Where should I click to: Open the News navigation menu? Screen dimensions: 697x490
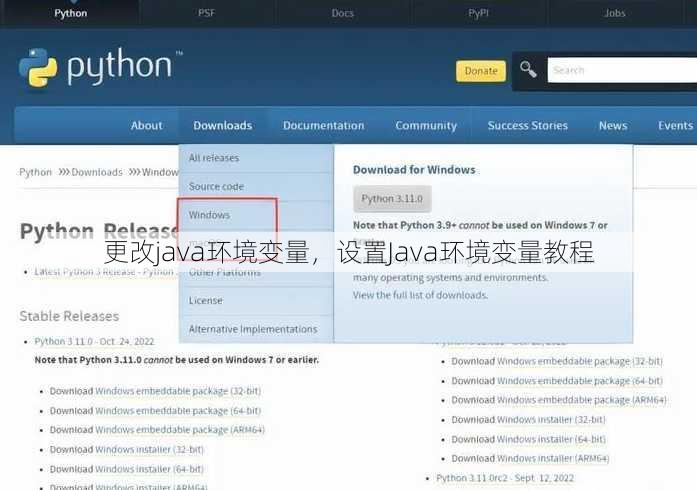coord(613,126)
